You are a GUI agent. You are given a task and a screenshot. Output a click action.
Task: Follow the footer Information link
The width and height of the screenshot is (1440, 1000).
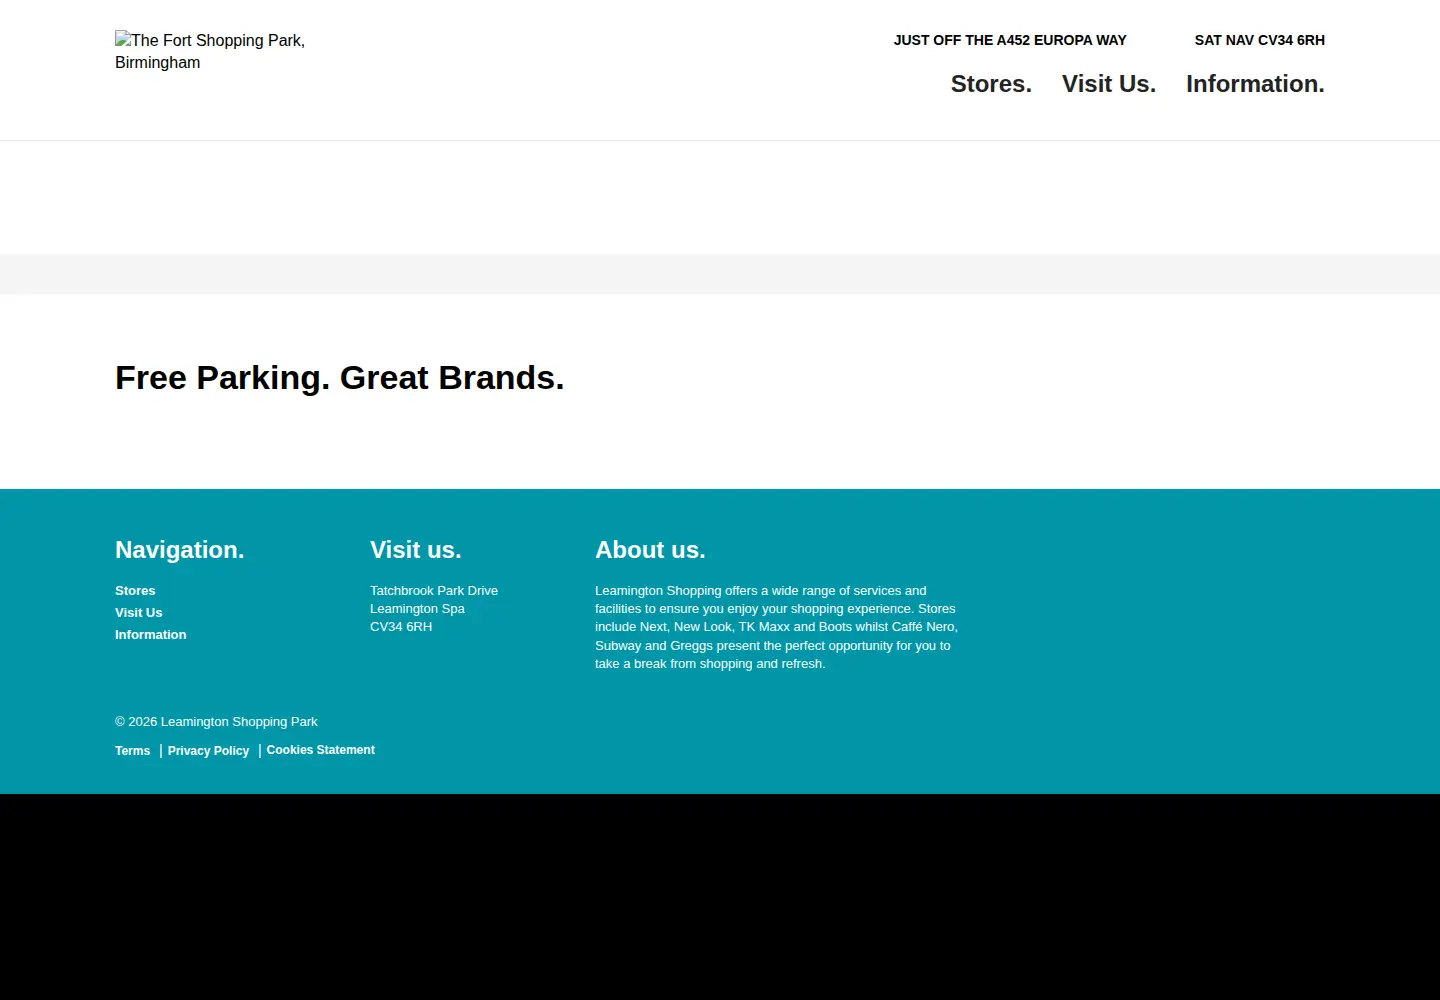point(150,635)
